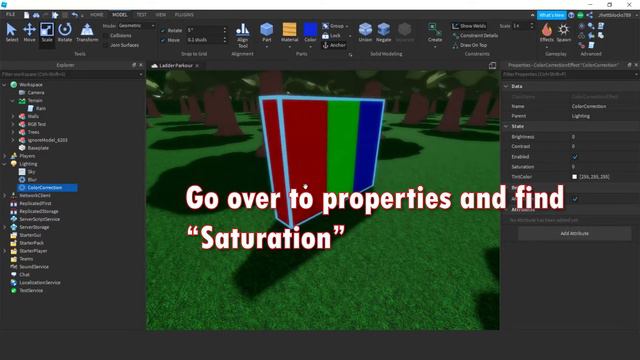Toggle Anchor on selected part
640x360 pixels.
(x=334, y=45)
